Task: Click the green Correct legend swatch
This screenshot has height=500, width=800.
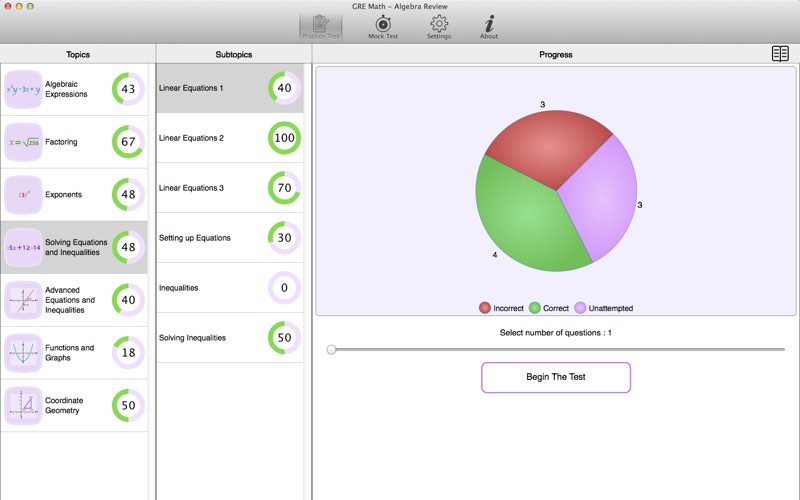Action: click(535, 308)
